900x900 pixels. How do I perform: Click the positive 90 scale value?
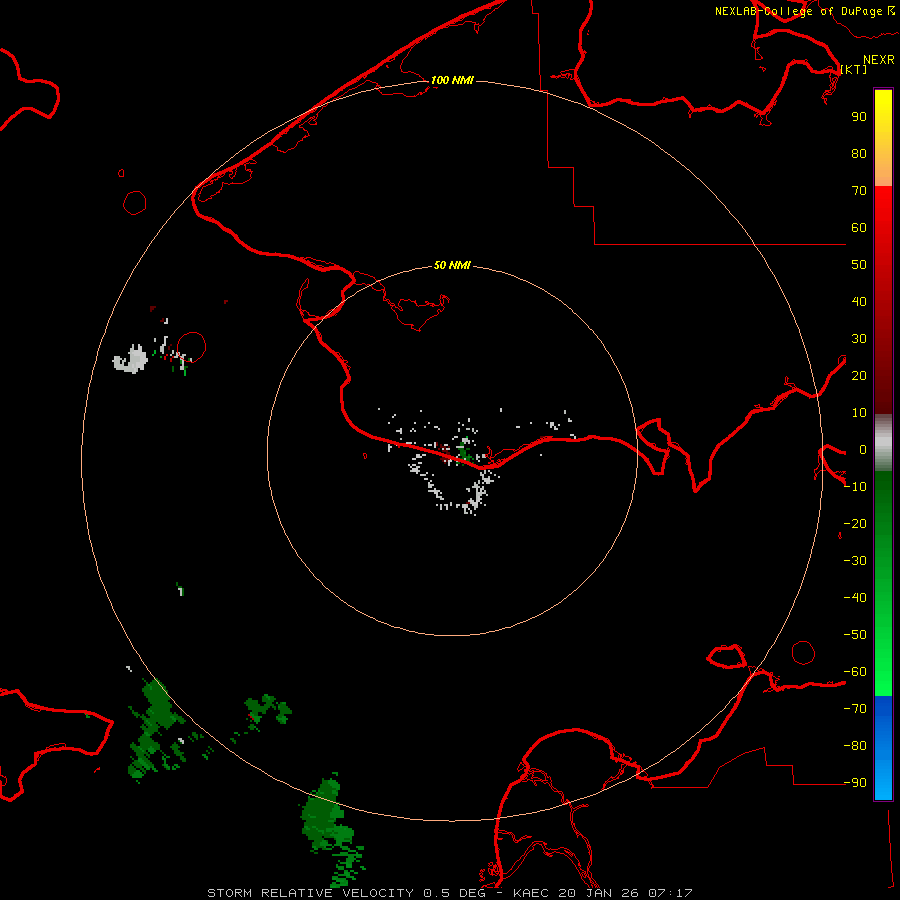click(859, 117)
